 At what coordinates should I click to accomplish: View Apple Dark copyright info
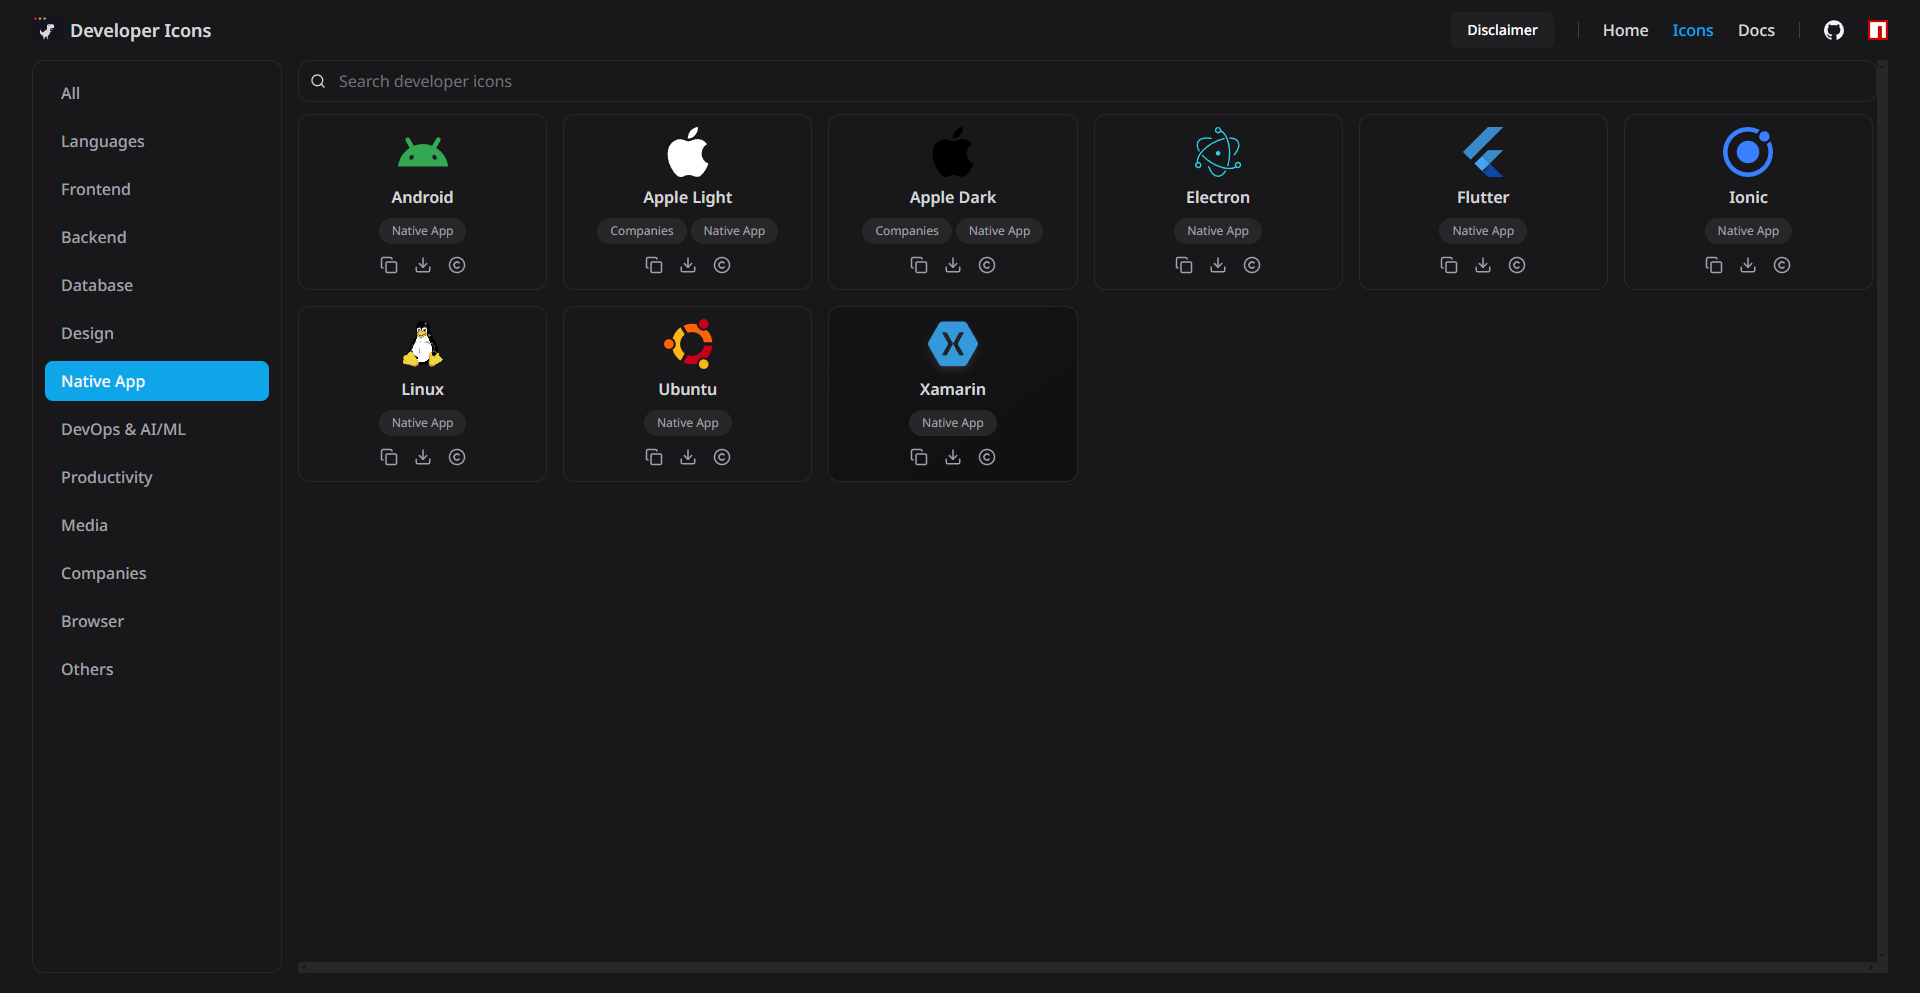click(987, 265)
